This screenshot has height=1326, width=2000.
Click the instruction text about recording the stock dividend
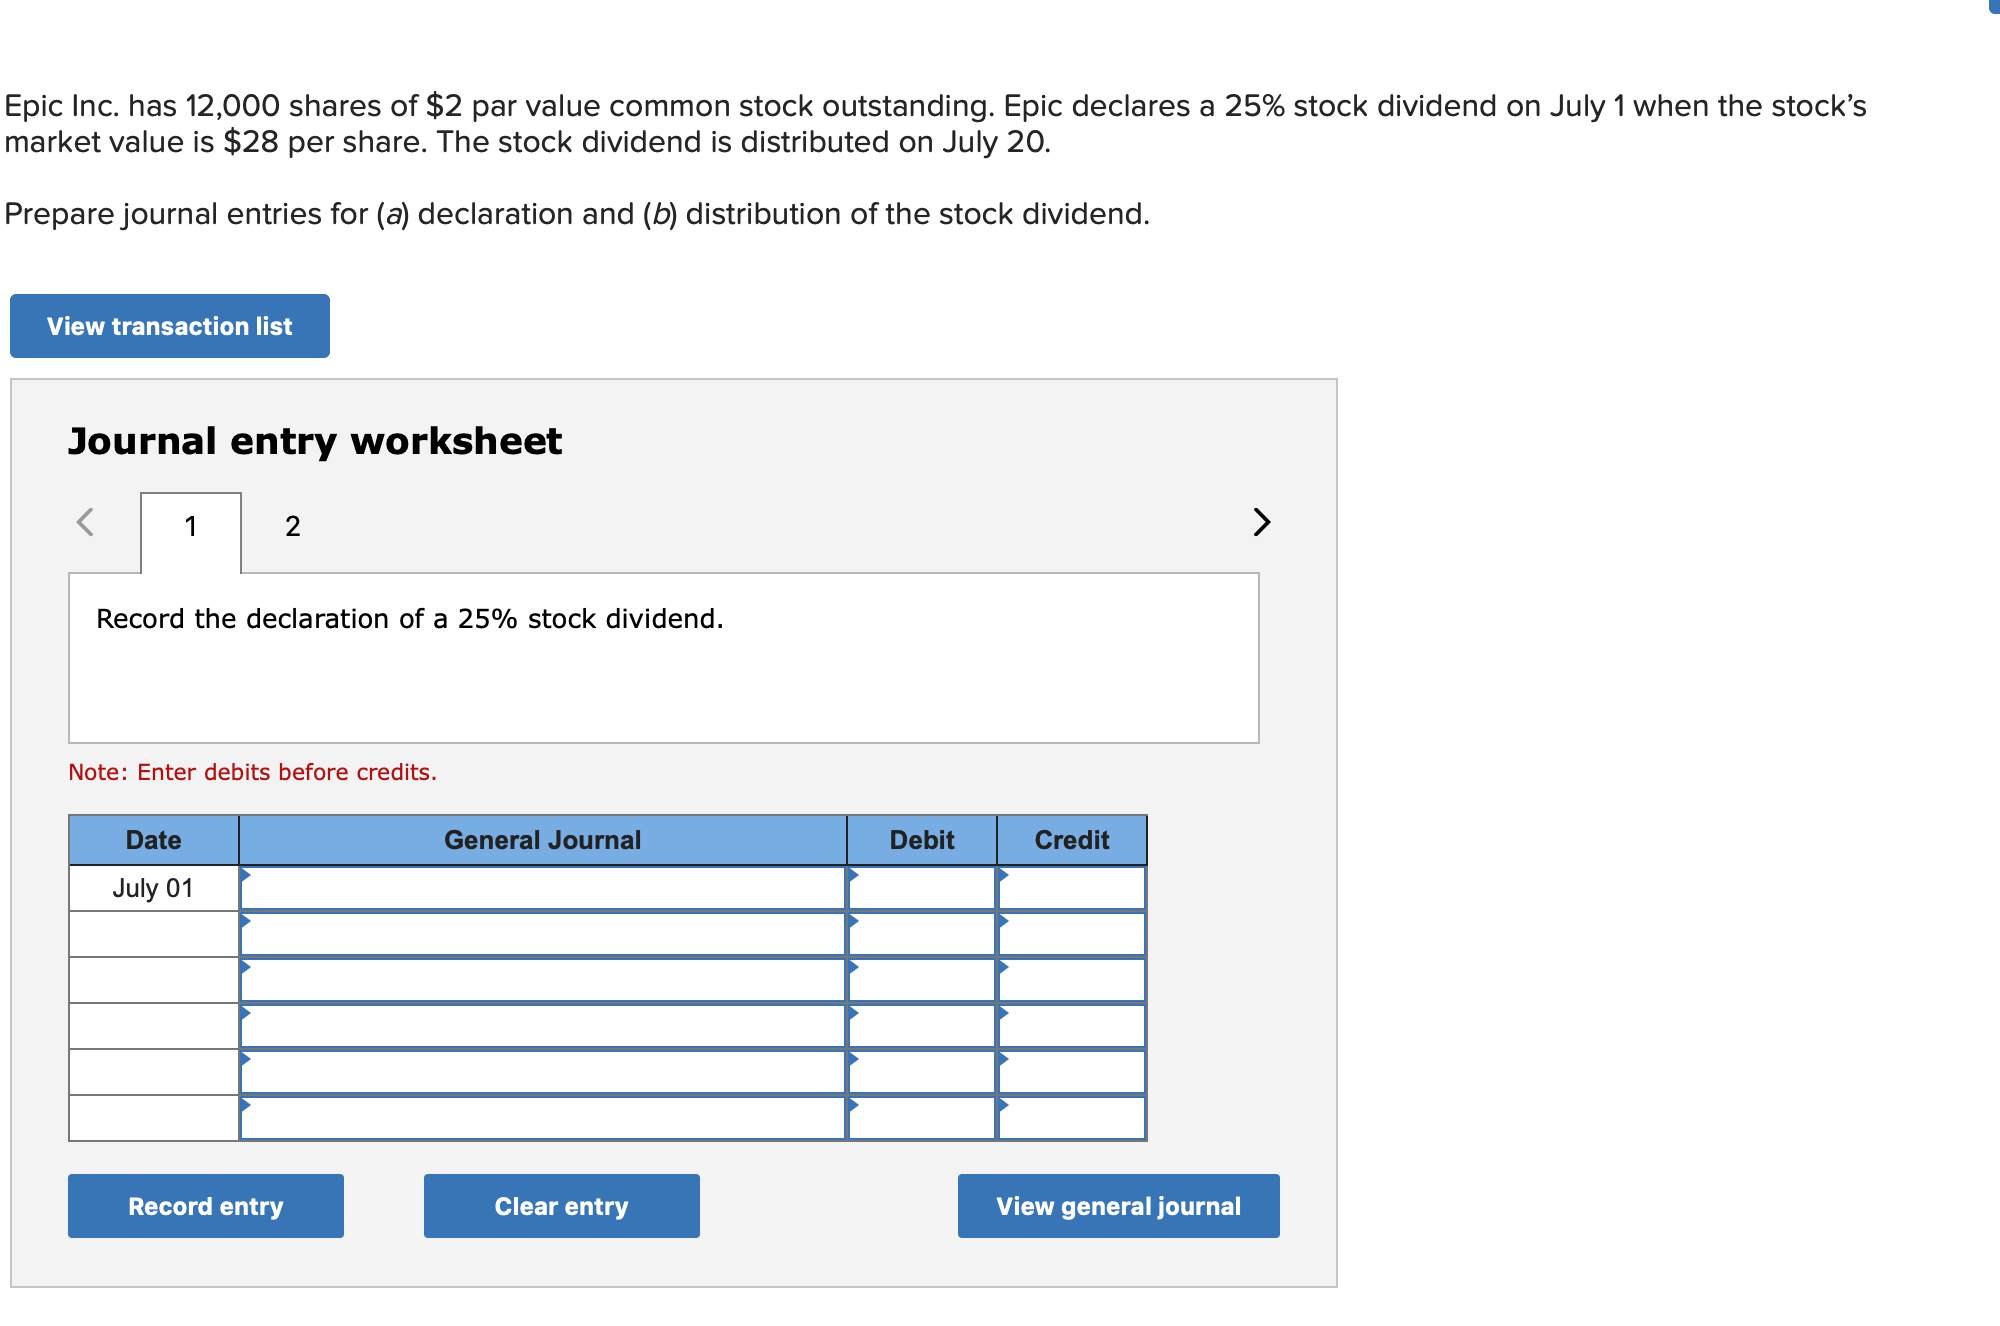pos(408,619)
